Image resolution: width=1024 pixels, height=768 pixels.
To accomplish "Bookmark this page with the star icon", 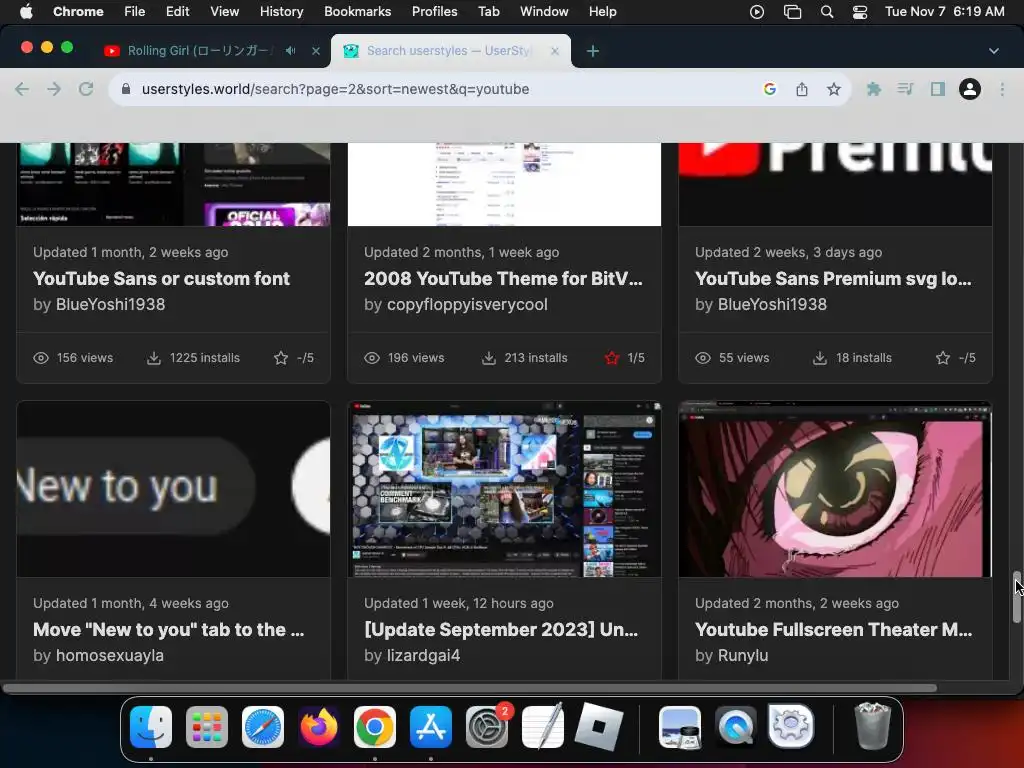I will 833,89.
